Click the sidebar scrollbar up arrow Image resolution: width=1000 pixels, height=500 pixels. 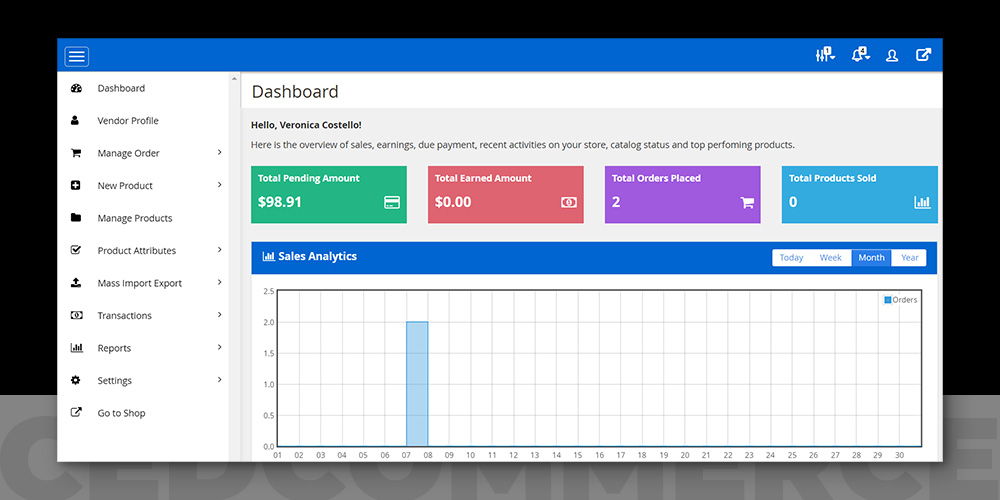[233, 78]
